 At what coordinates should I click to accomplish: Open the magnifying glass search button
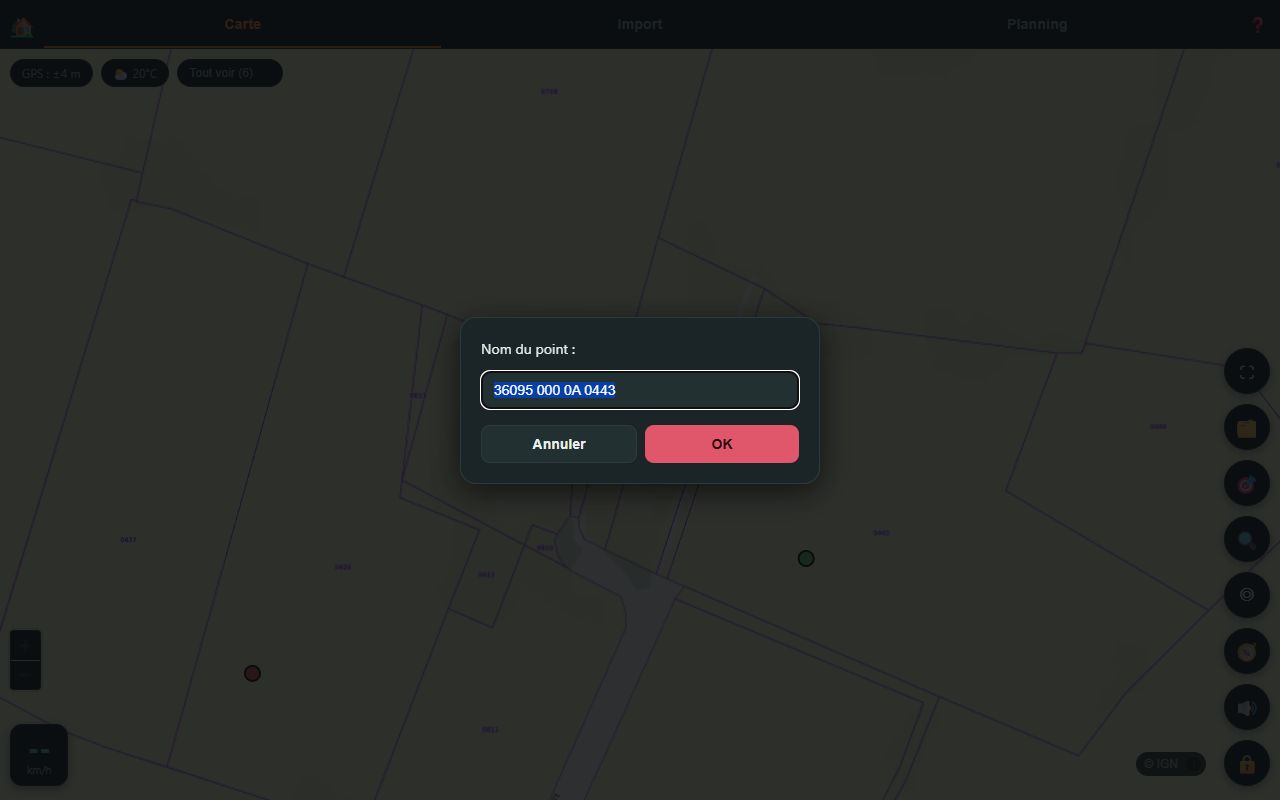tap(1247, 540)
